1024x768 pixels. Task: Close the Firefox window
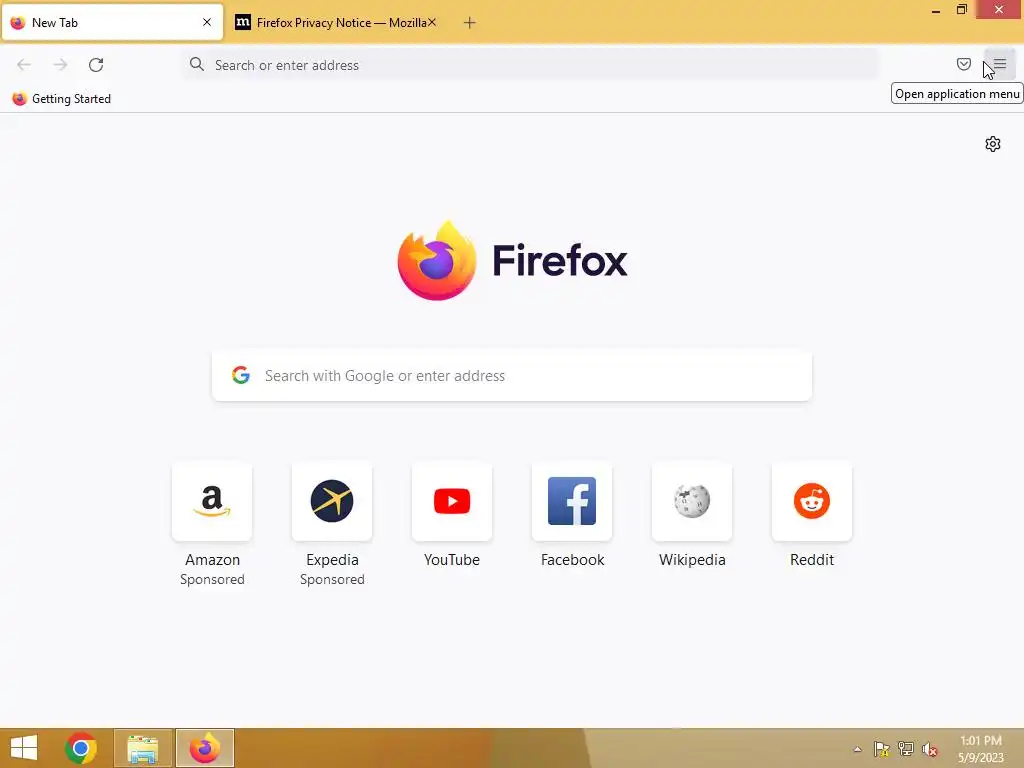(999, 10)
